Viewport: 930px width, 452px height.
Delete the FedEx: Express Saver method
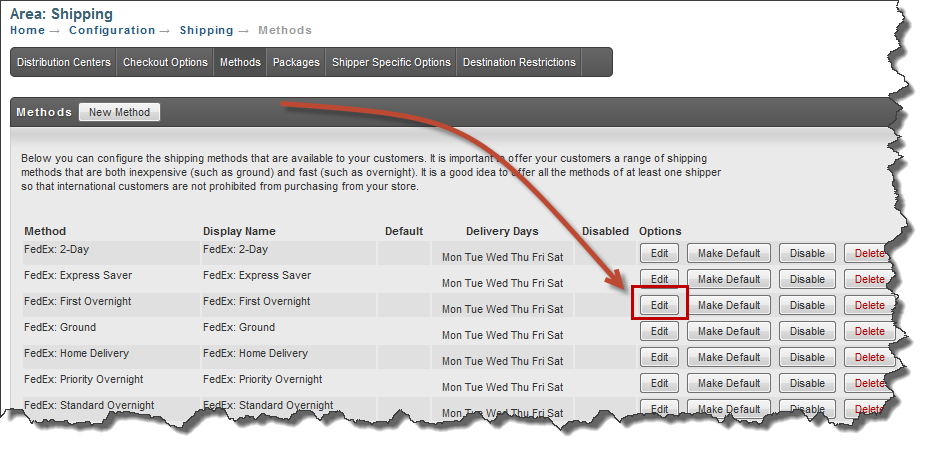tap(869, 279)
